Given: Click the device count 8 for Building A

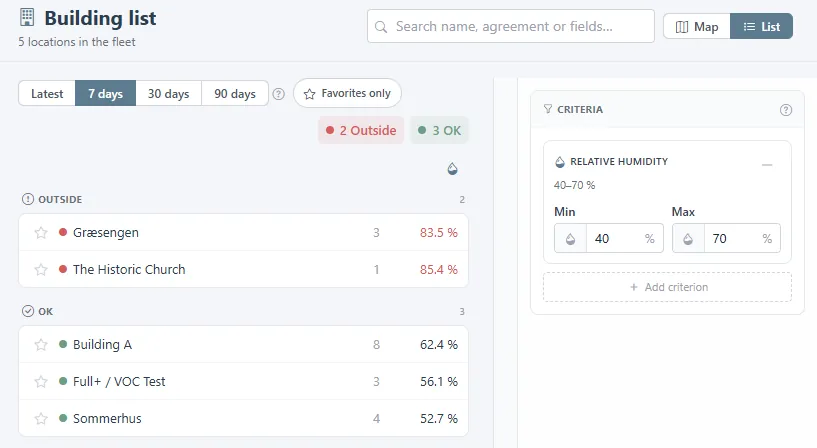Looking at the screenshot, I should coord(376,345).
